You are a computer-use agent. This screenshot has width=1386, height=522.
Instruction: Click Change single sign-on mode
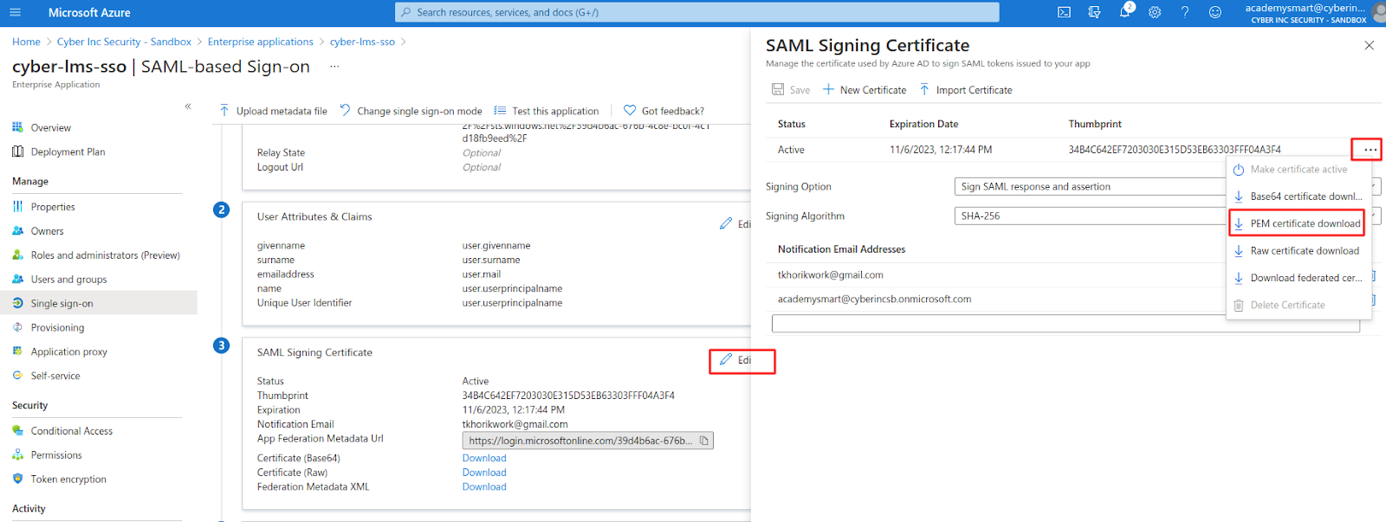pos(410,111)
